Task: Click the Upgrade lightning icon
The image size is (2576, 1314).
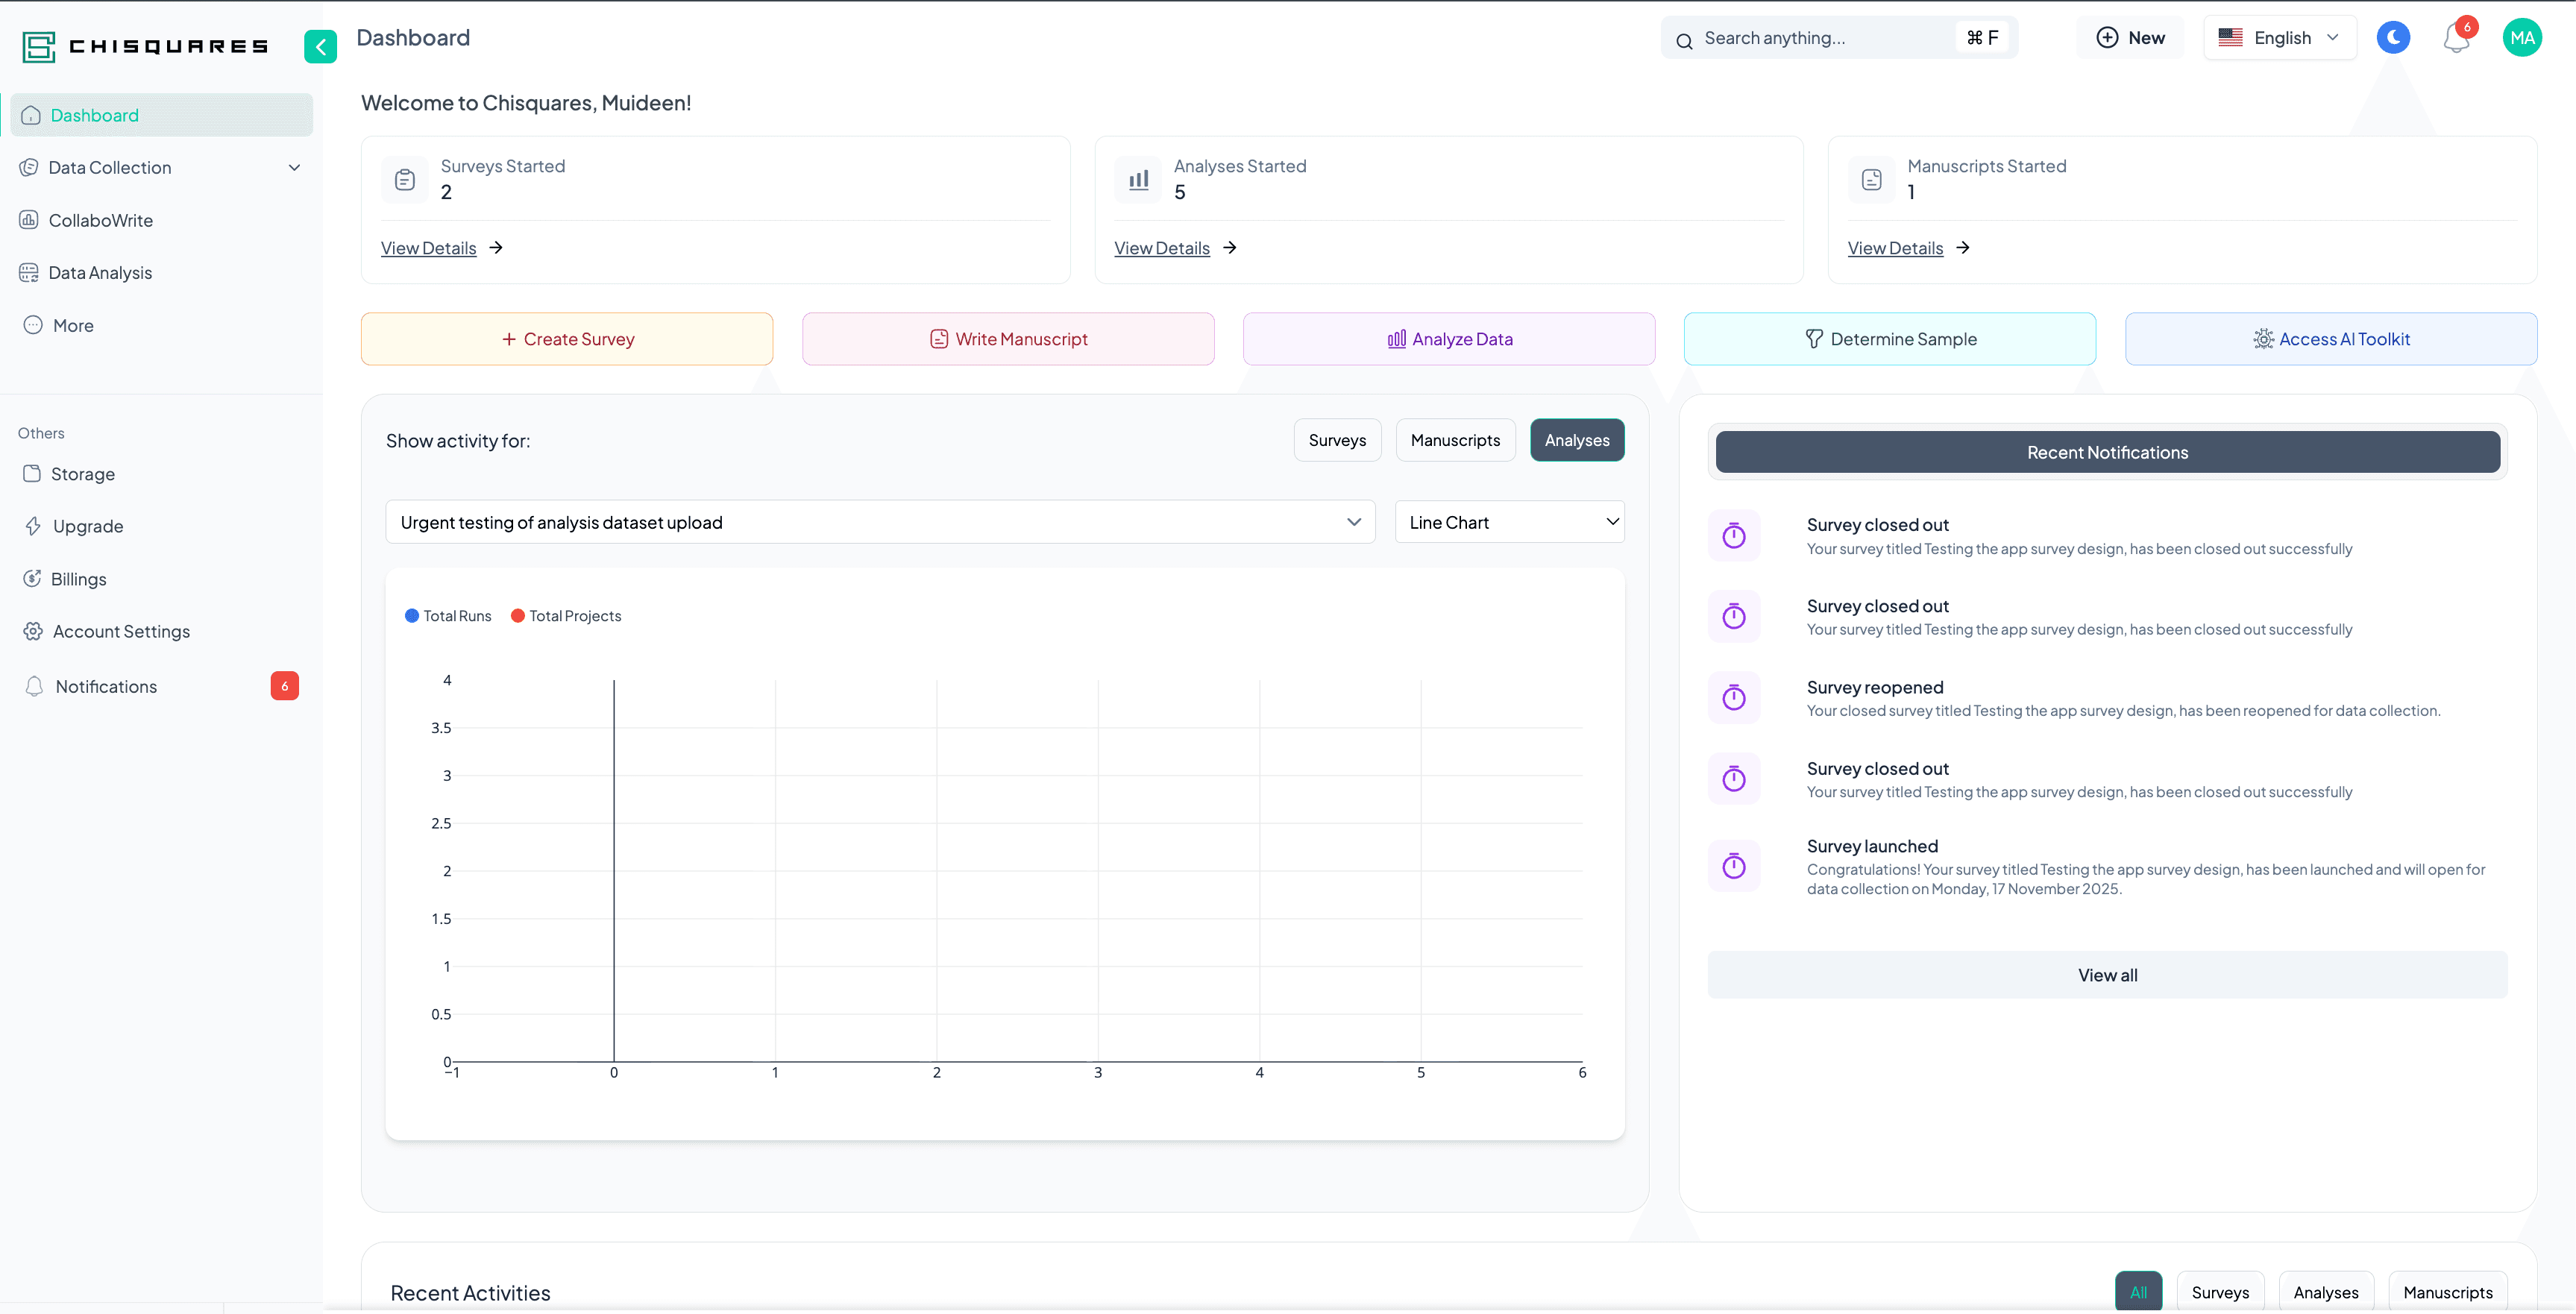Action: pyautogui.click(x=33, y=526)
